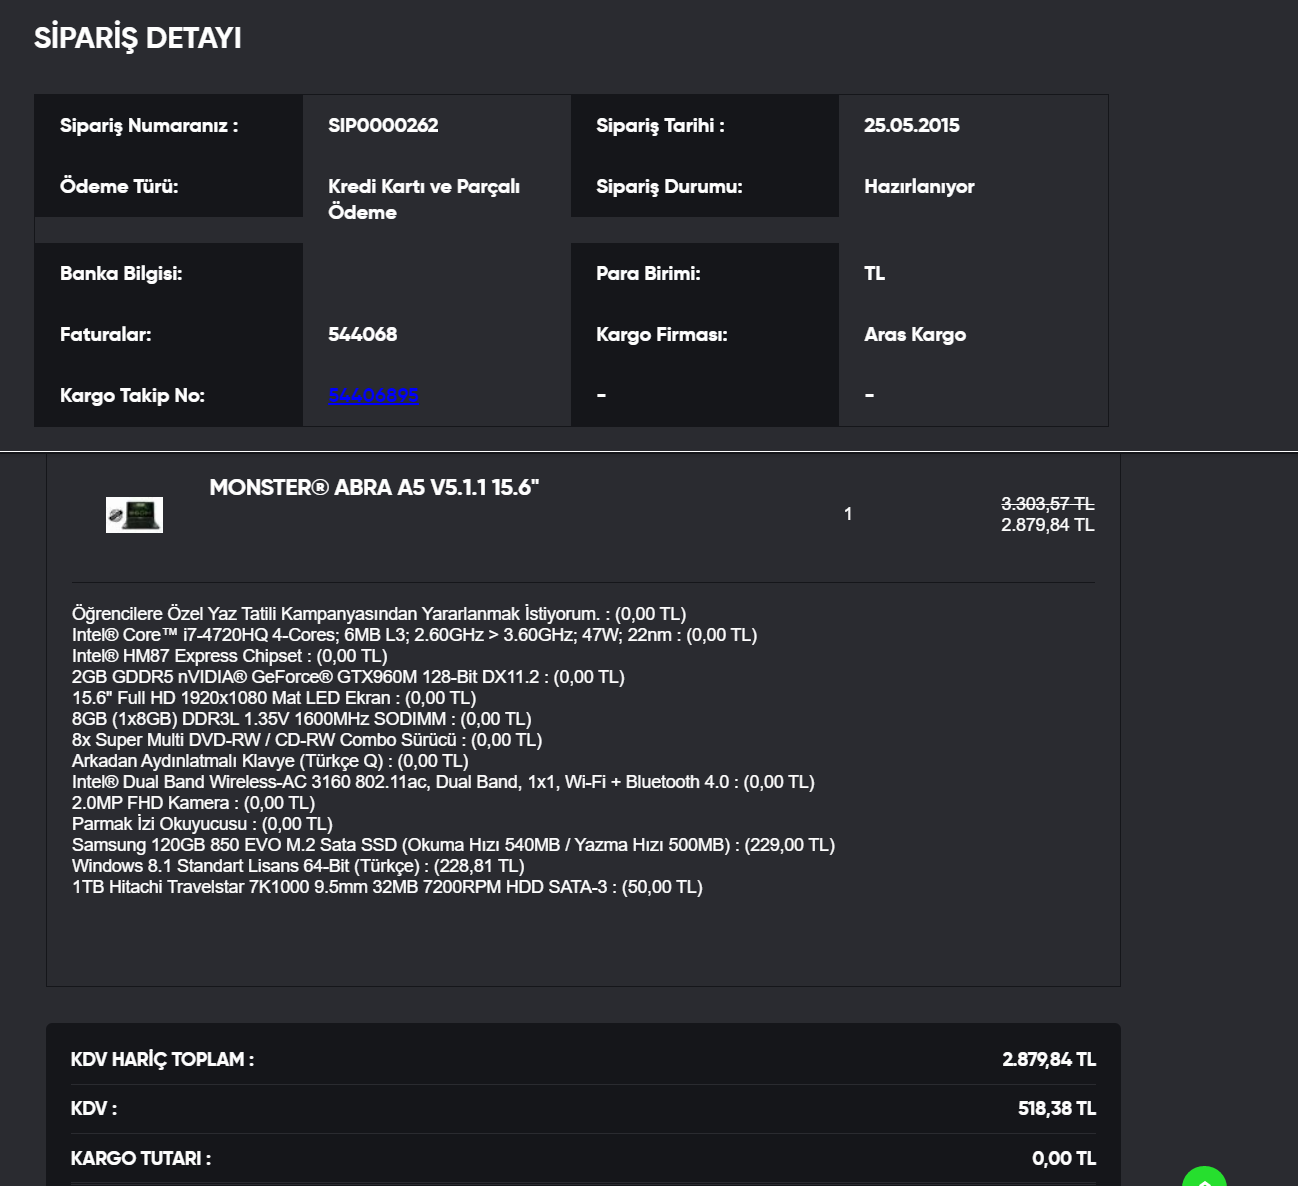Click the product quantity value 1
The image size is (1298, 1186).
(x=848, y=514)
